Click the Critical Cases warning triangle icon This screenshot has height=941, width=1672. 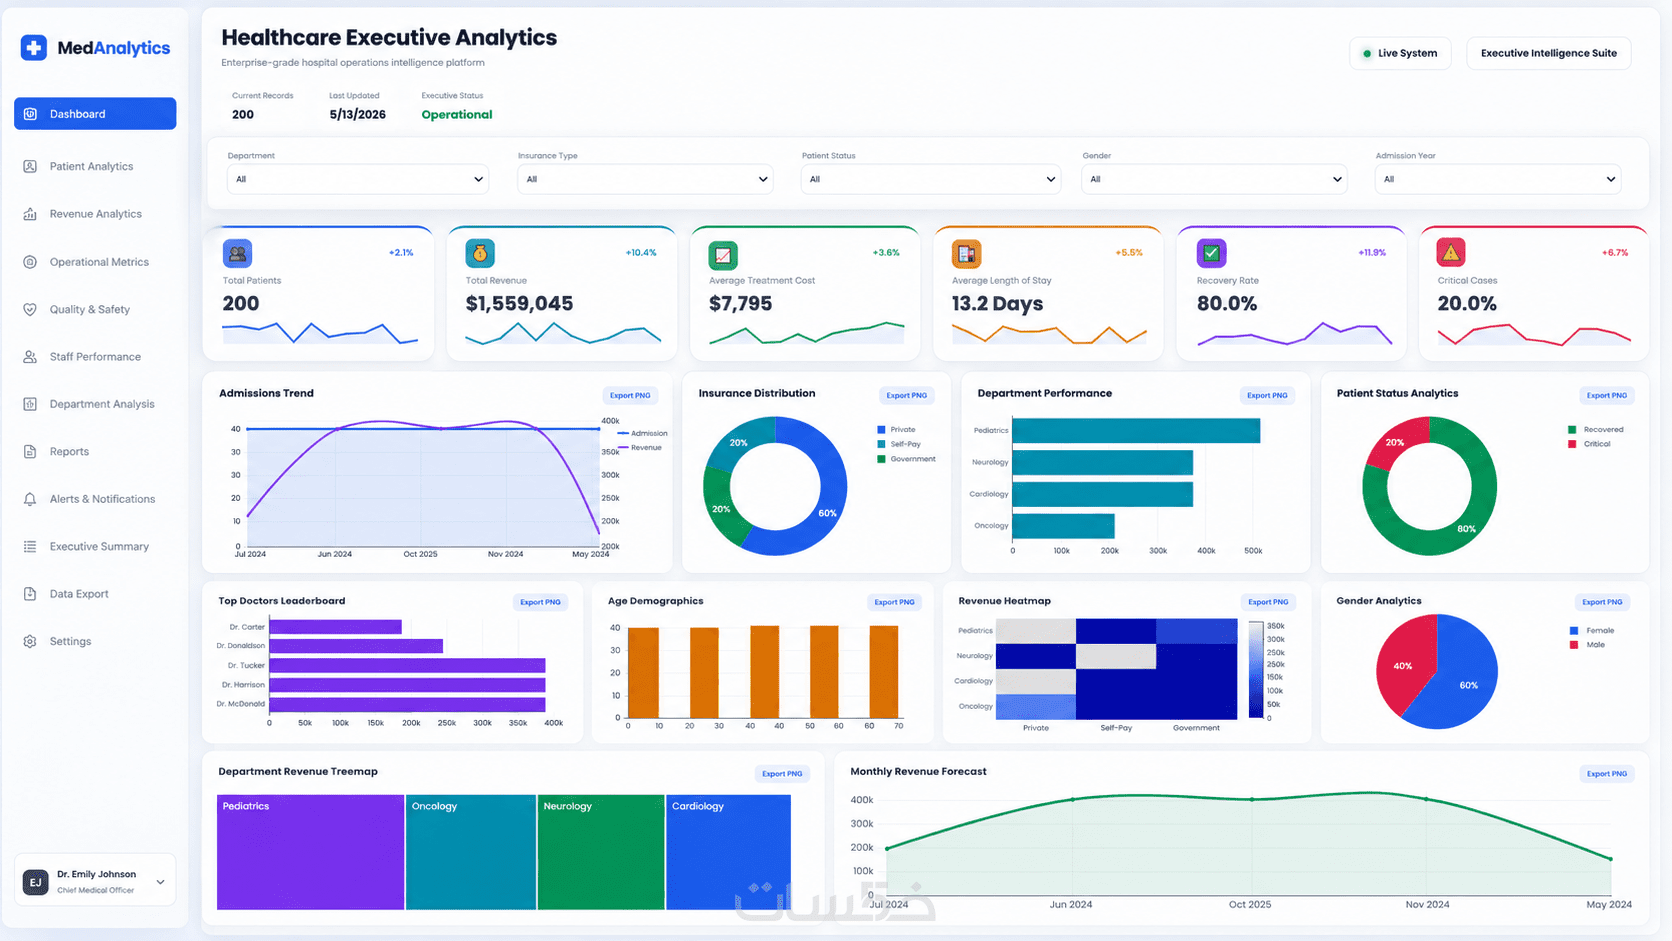click(1451, 254)
